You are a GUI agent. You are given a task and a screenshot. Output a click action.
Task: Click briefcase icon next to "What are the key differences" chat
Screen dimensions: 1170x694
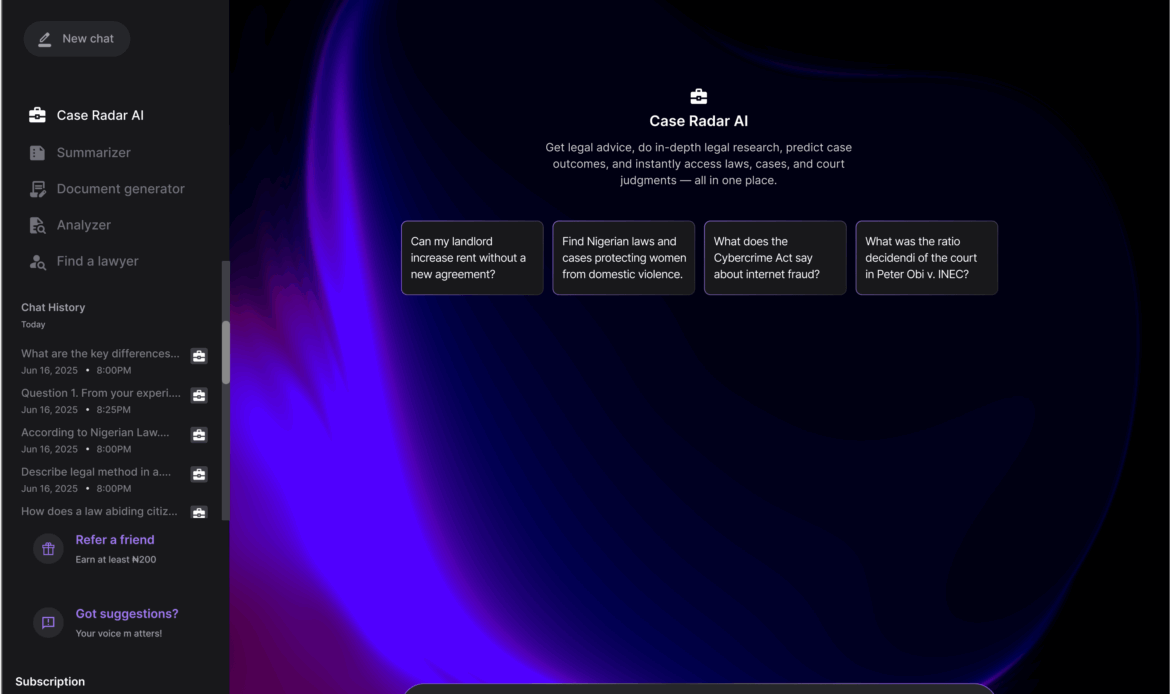[x=199, y=356]
